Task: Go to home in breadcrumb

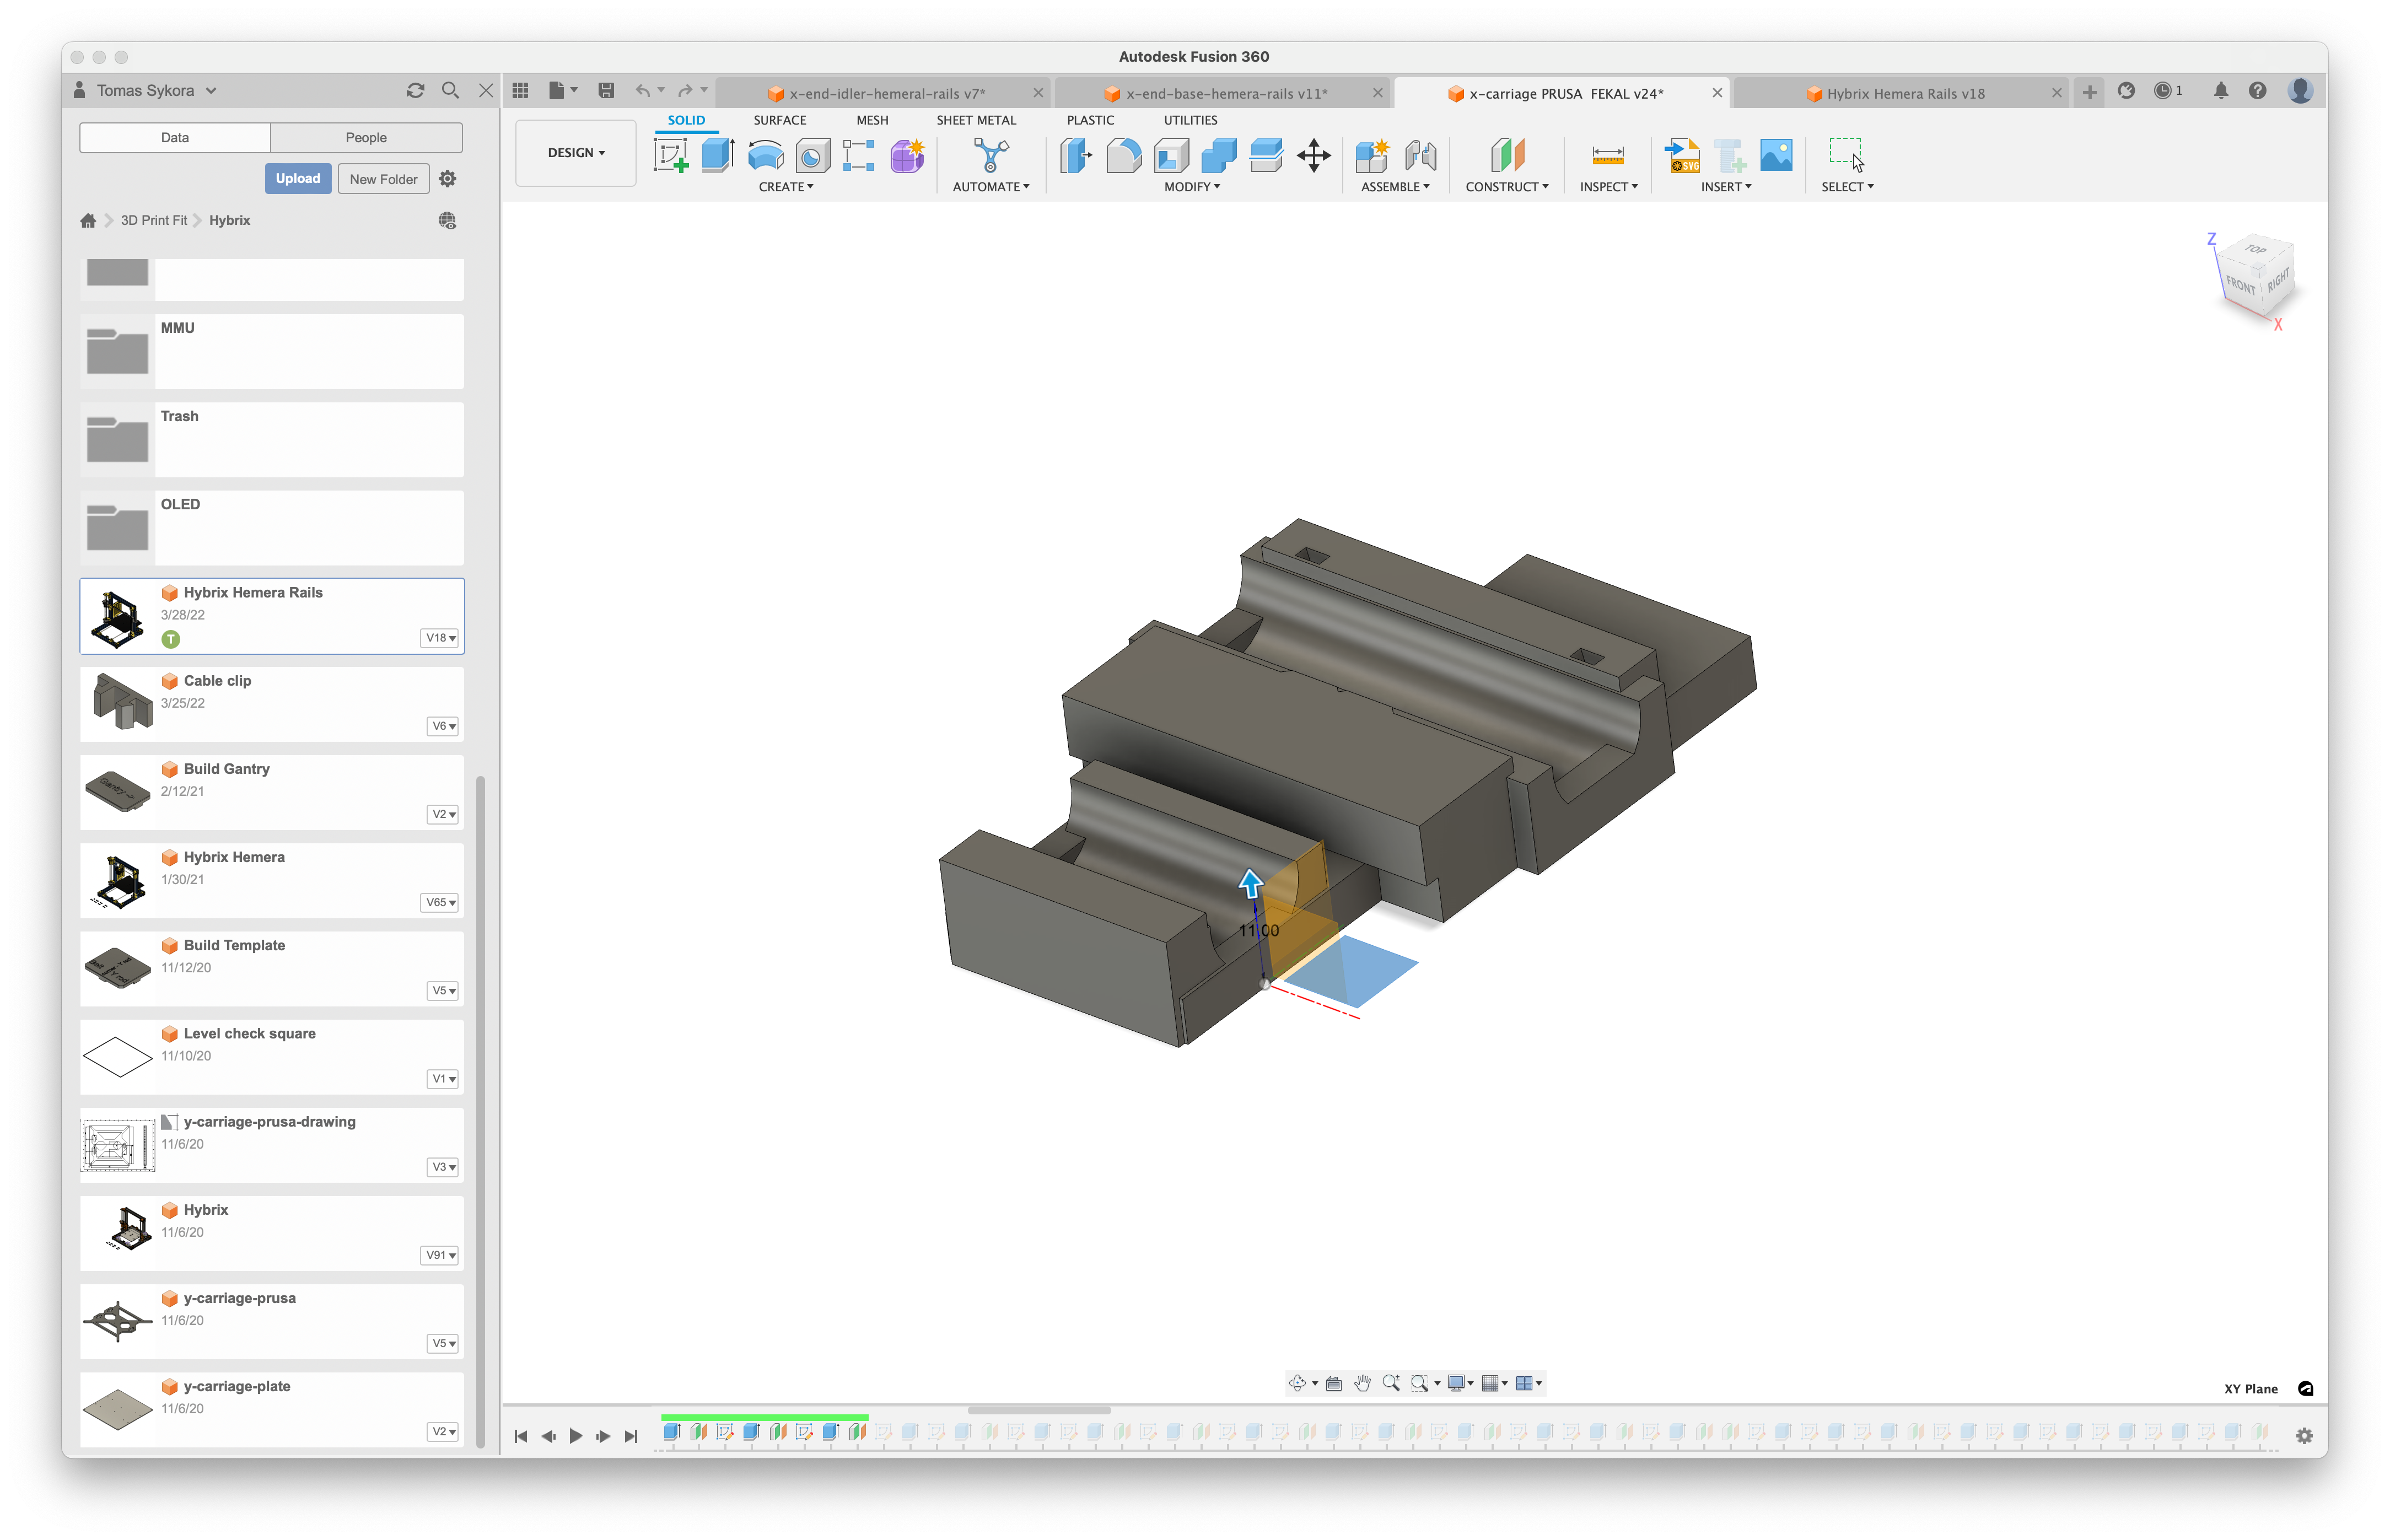Action: tap(88, 221)
